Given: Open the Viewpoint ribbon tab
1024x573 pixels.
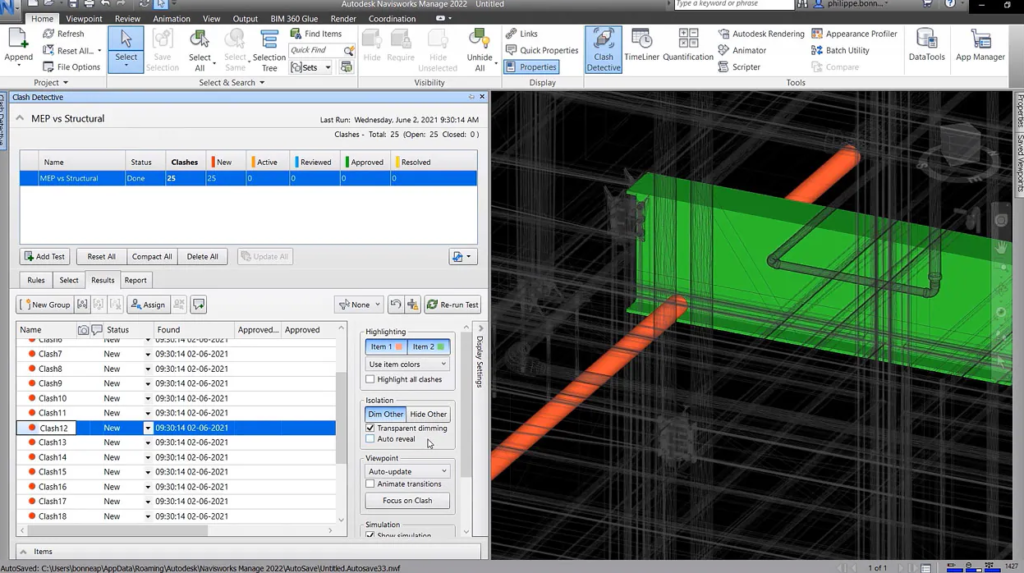Looking at the screenshot, I should pyautogui.click(x=84, y=19).
